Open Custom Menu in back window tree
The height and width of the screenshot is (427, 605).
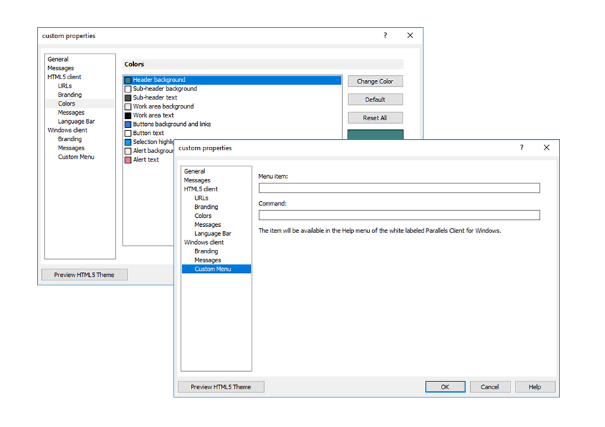(76, 157)
